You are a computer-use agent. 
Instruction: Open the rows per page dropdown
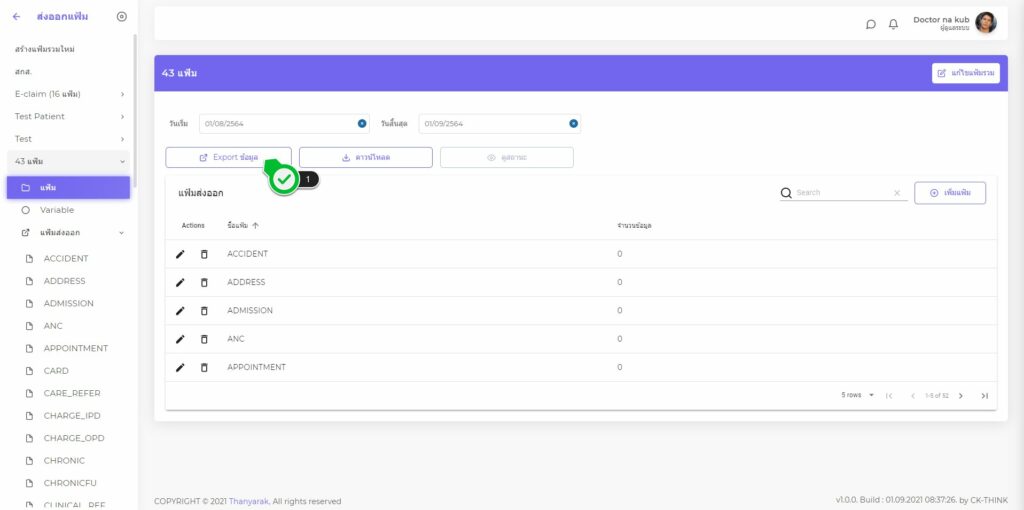[858, 395]
